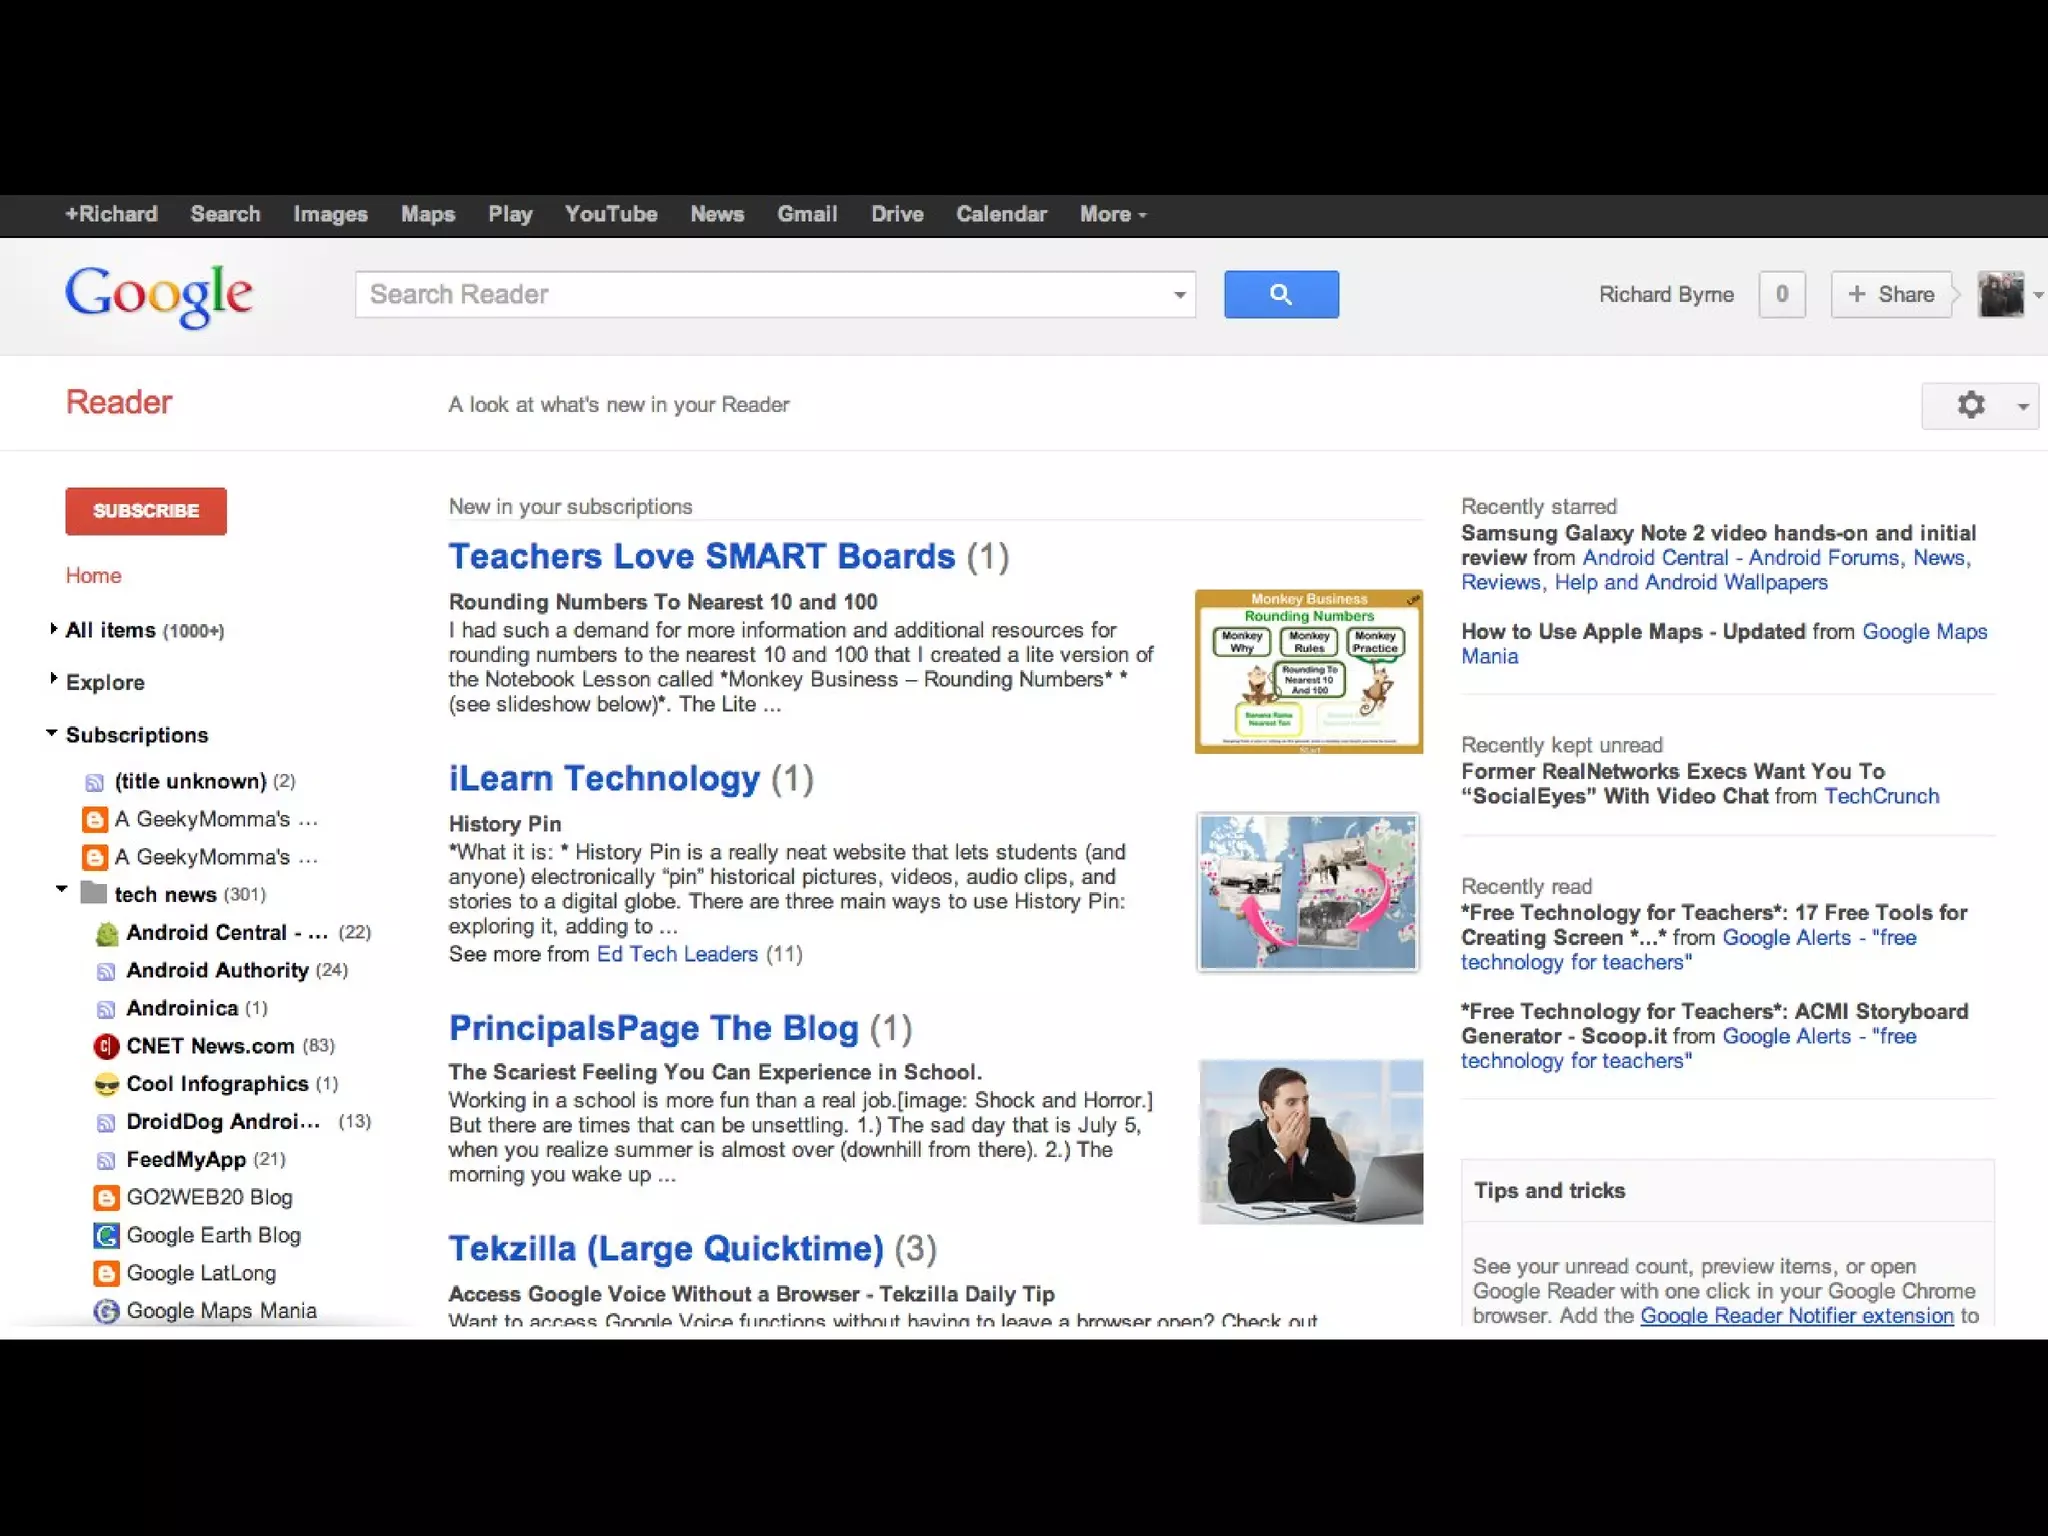2048x1536 pixels.
Task: Select the Android Central feed icon
Action: click(x=106, y=933)
